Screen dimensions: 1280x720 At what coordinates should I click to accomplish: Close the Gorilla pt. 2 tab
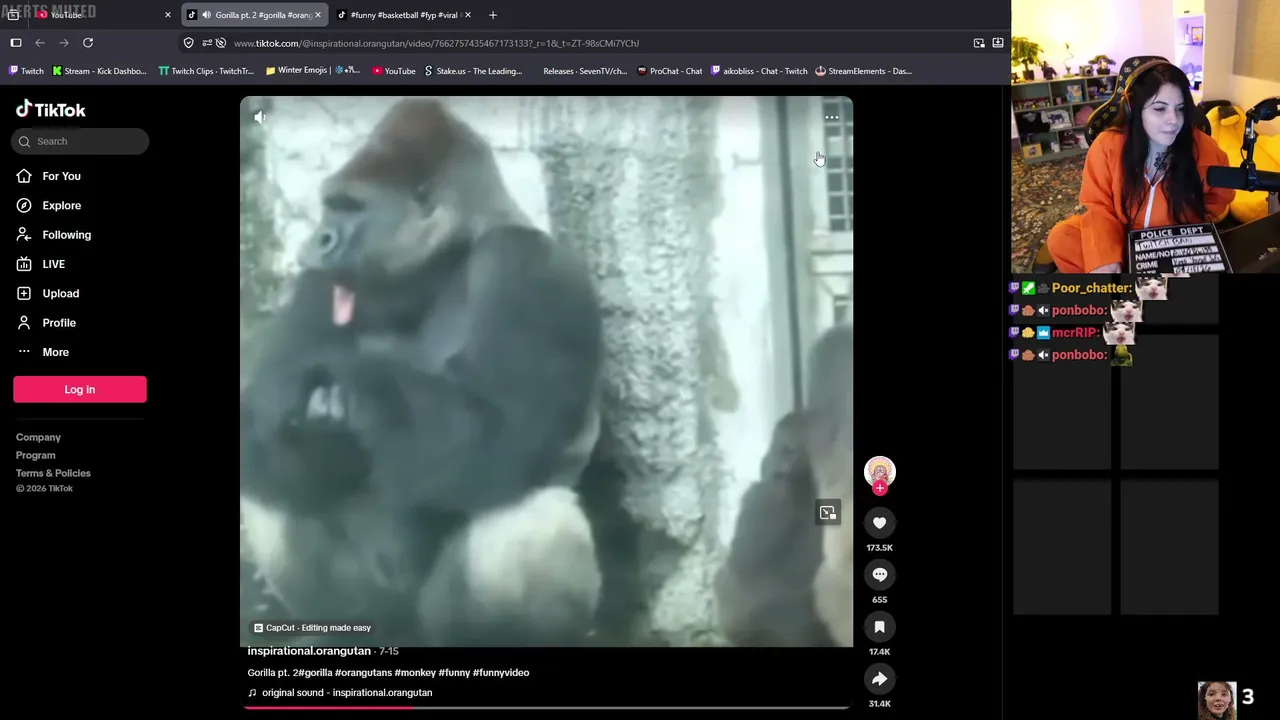tap(318, 15)
